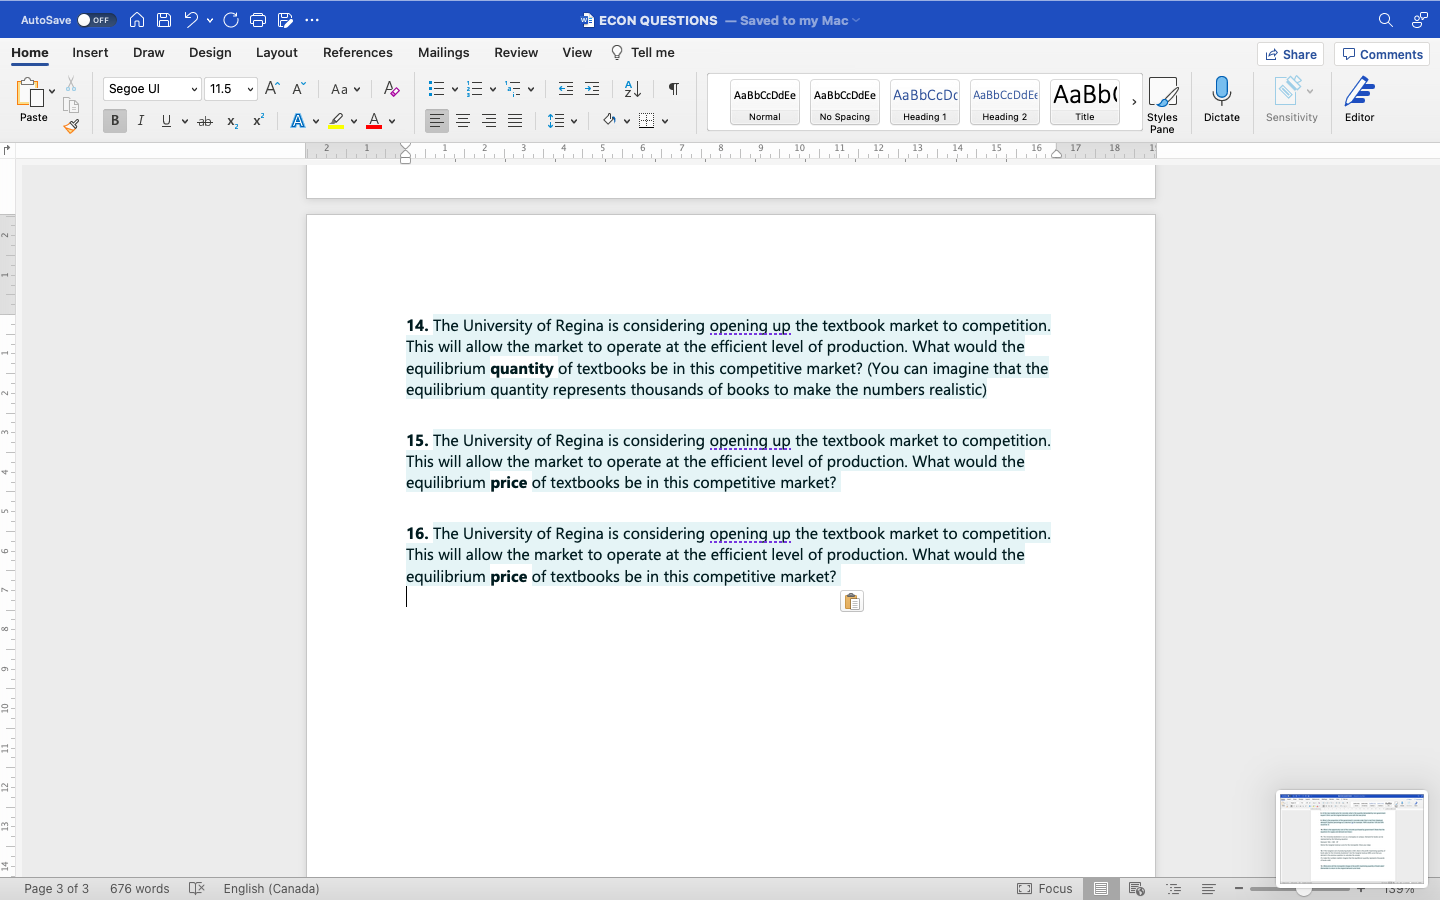Click the paste options icon in document
Image resolution: width=1440 pixels, height=900 pixels.
(x=852, y=601)
